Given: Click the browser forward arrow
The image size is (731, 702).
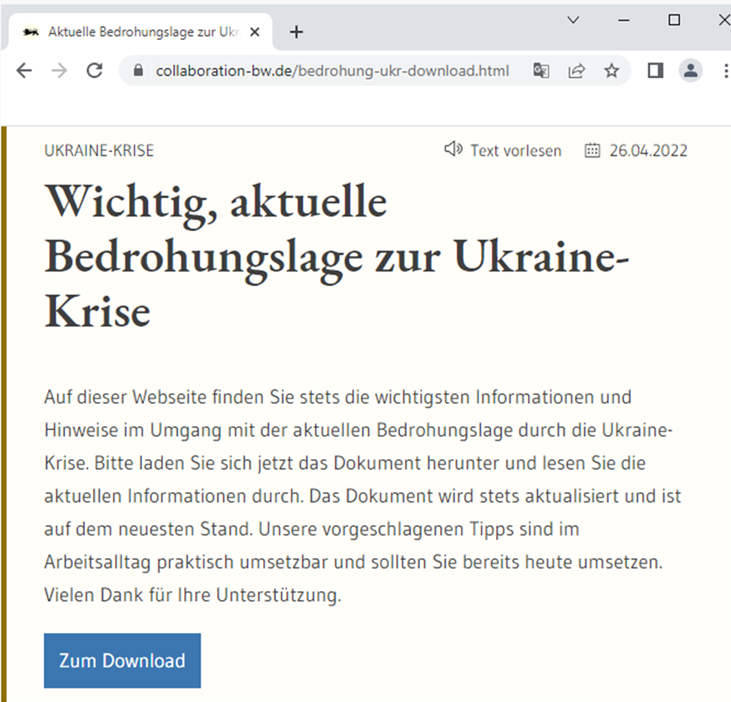Looking at the screenshot, I should click(x=59, y=71).
